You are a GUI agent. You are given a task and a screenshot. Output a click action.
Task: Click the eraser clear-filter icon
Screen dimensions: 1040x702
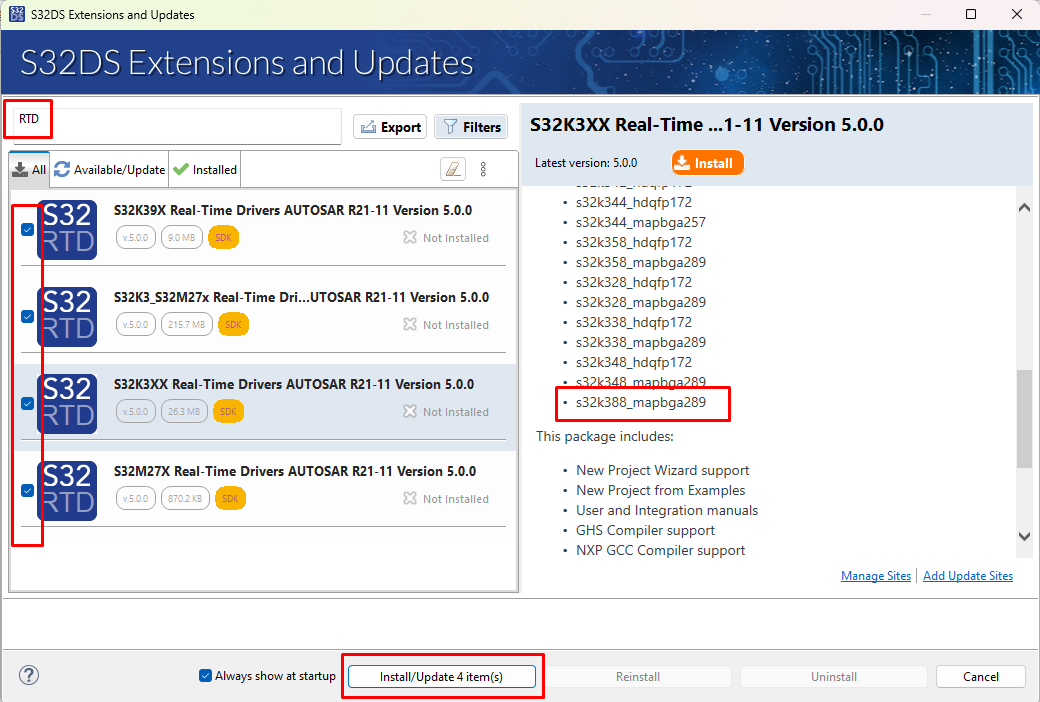[x=453, y=169]
